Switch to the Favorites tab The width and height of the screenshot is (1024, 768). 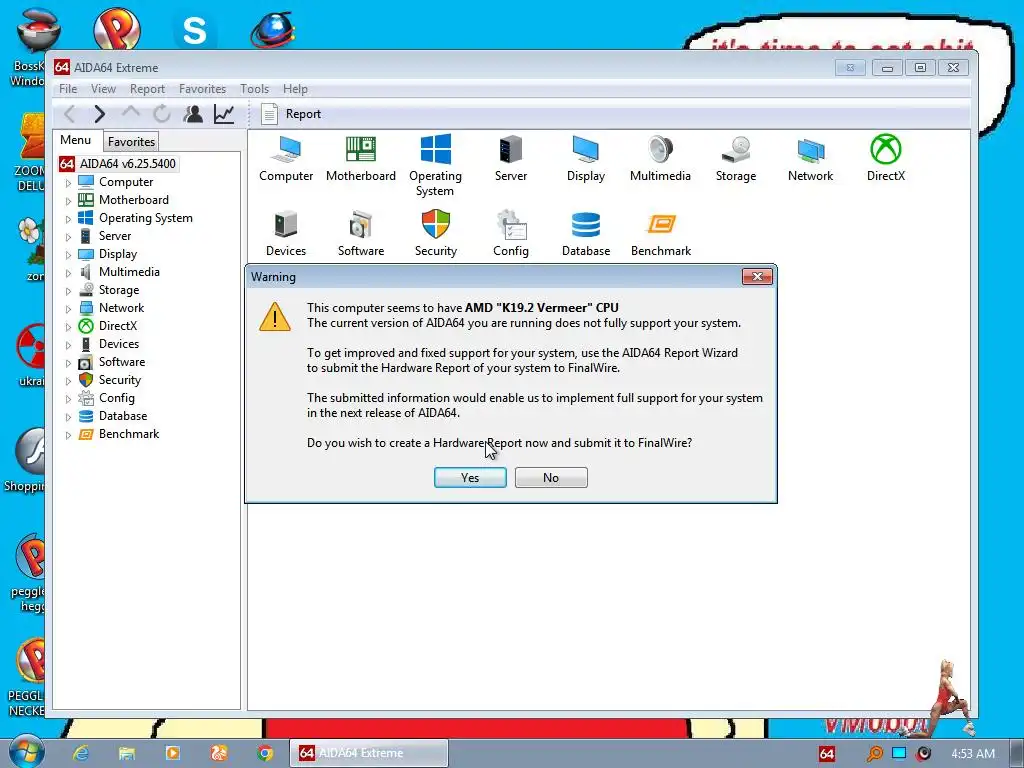tap(131, 142)
